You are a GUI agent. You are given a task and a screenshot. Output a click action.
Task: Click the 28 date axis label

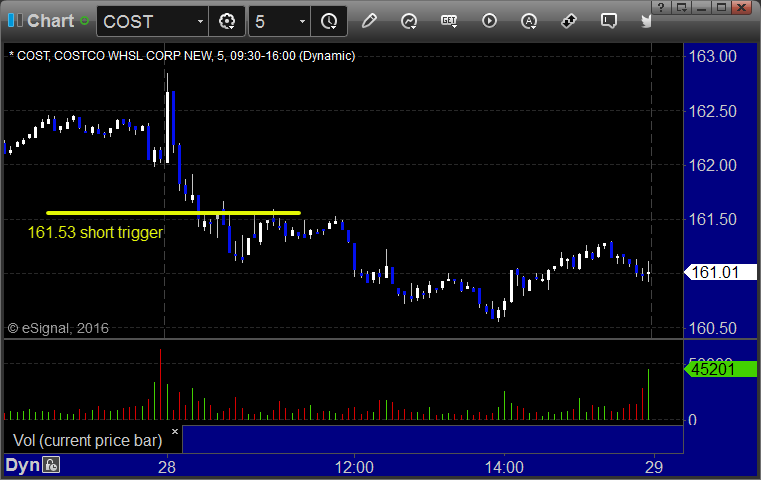tap(167, 467)
